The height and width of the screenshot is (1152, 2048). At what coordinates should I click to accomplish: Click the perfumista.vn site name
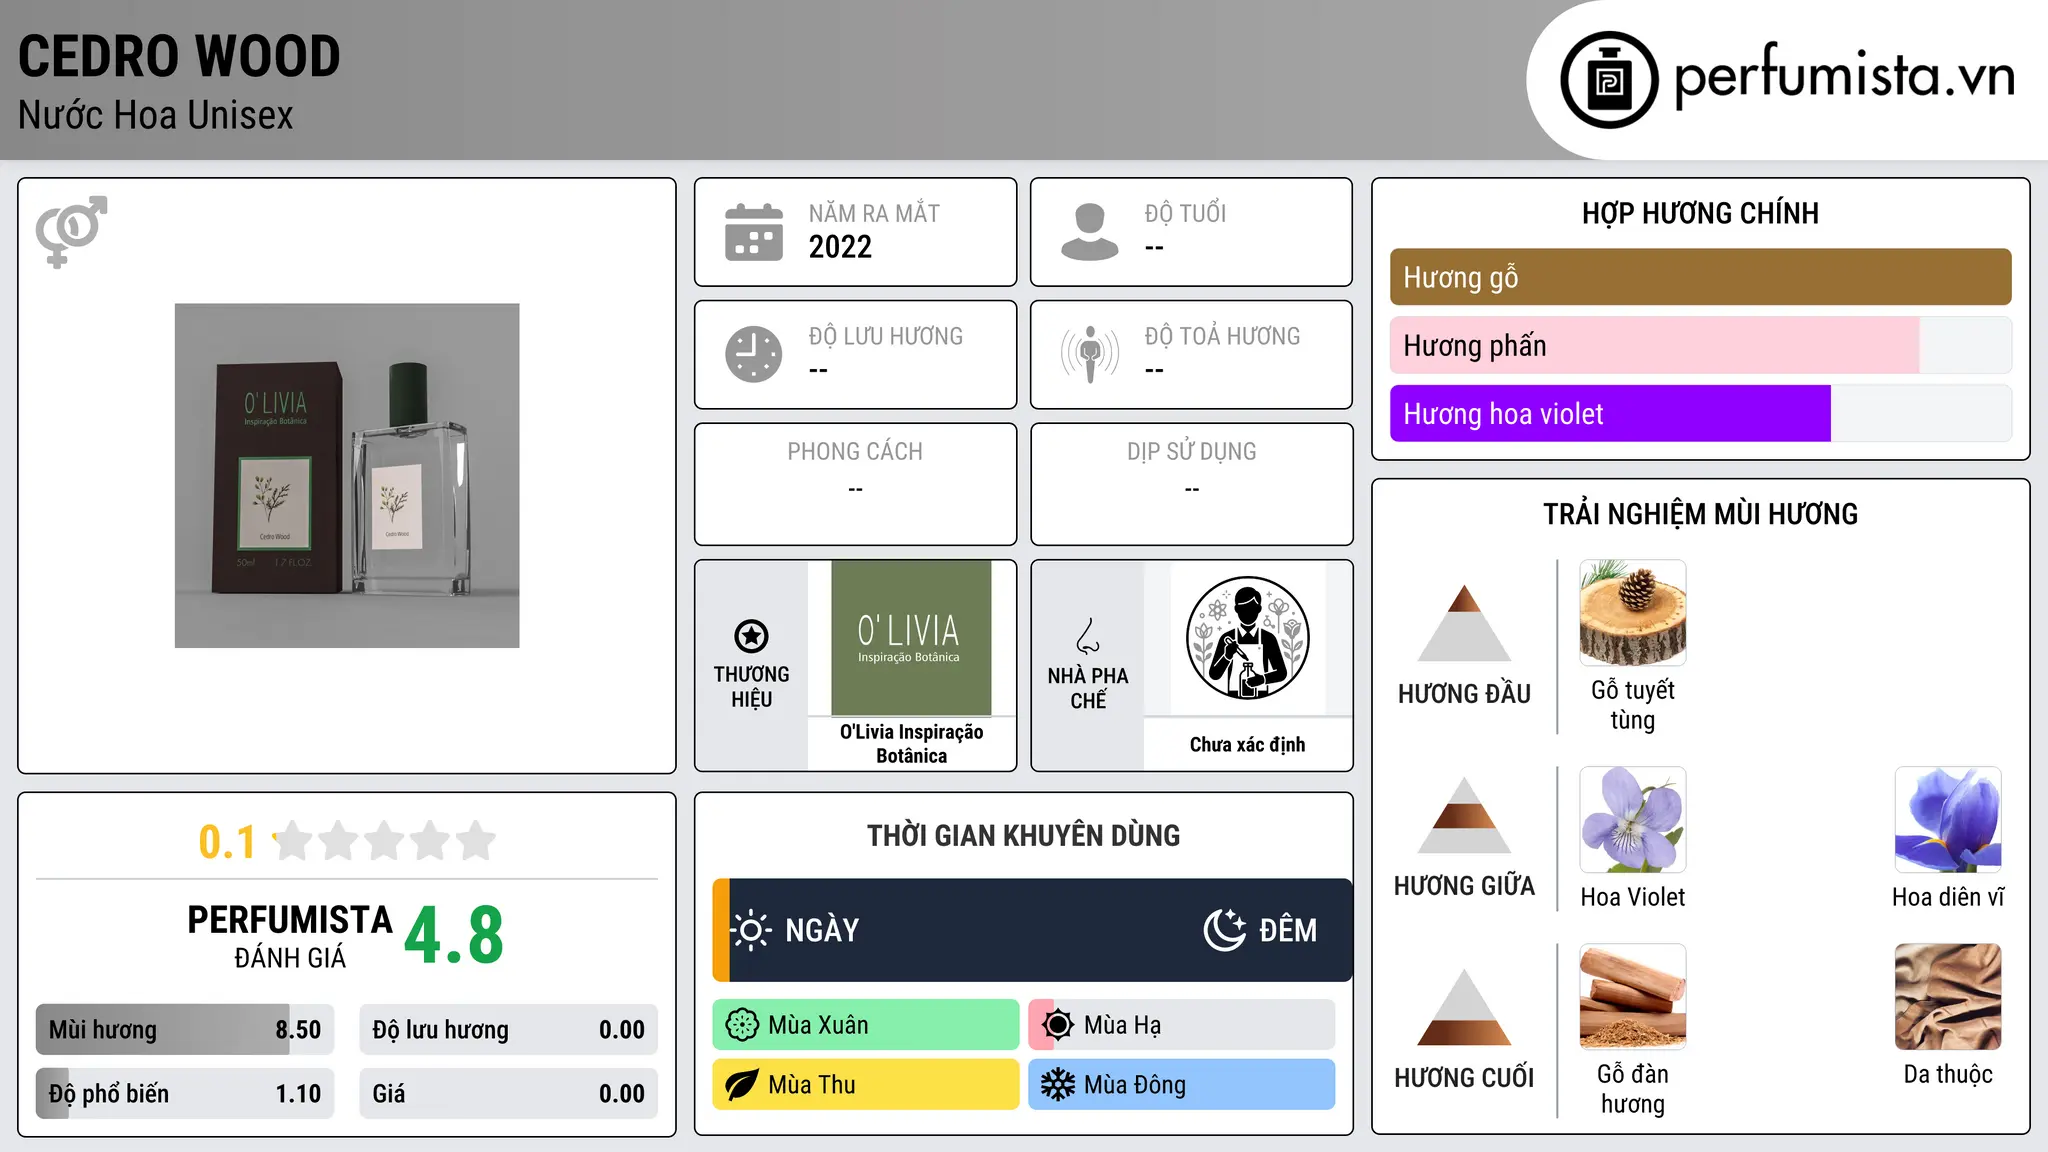tap(1844, 77)
